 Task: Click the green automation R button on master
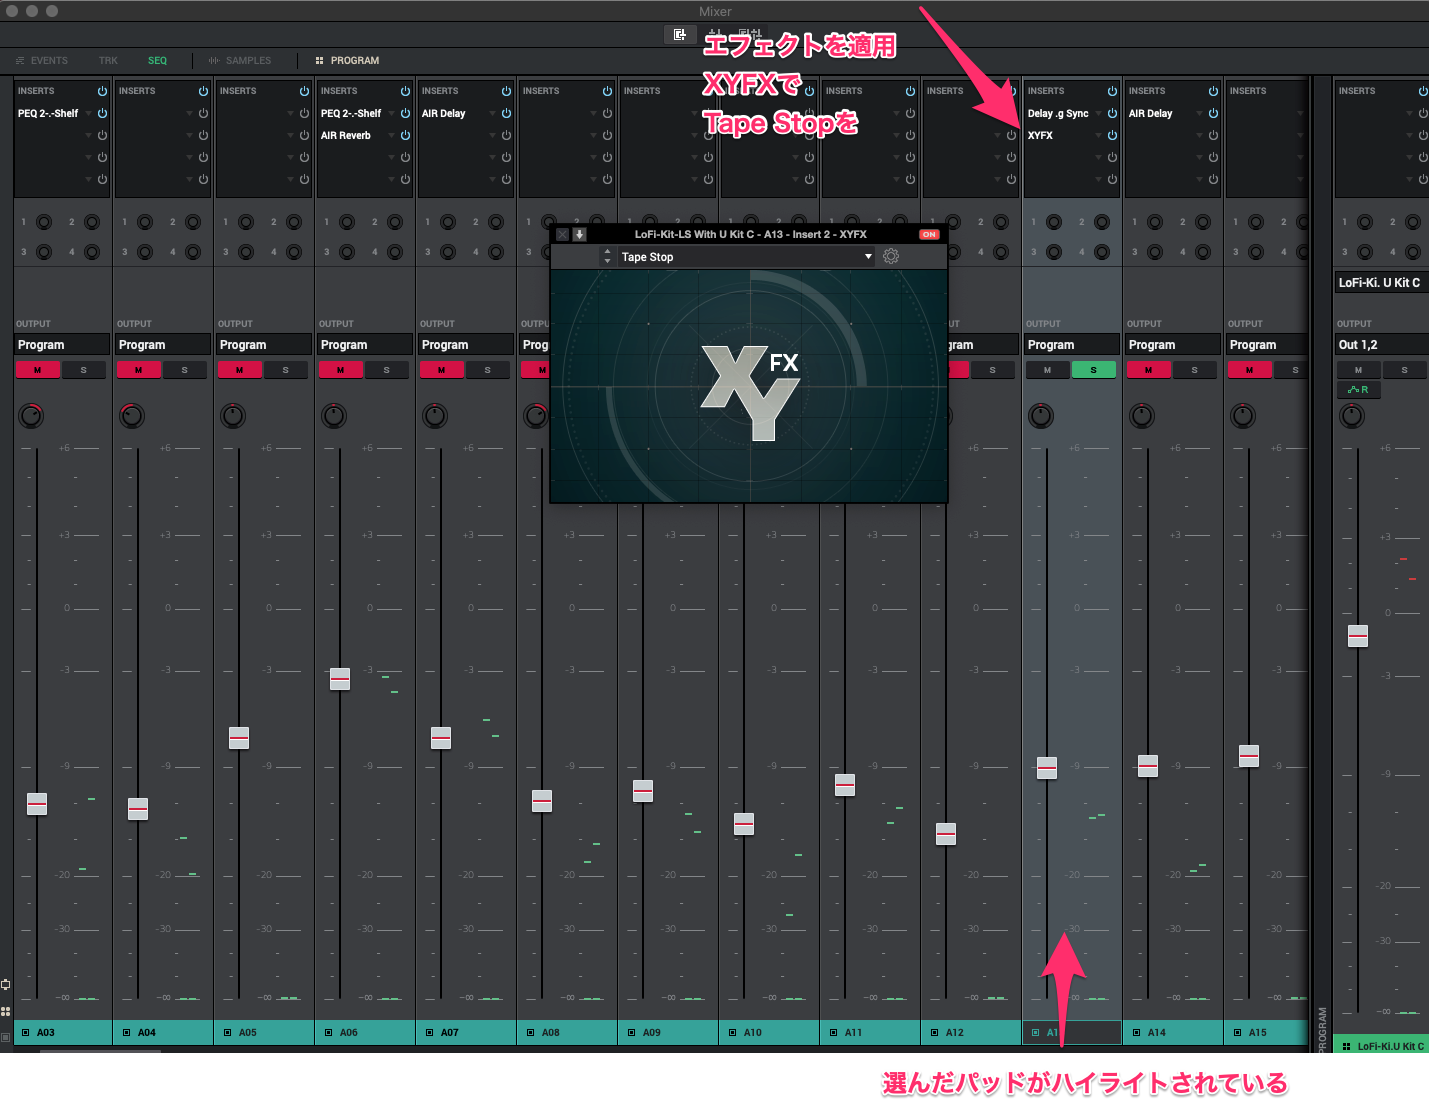1358,390
